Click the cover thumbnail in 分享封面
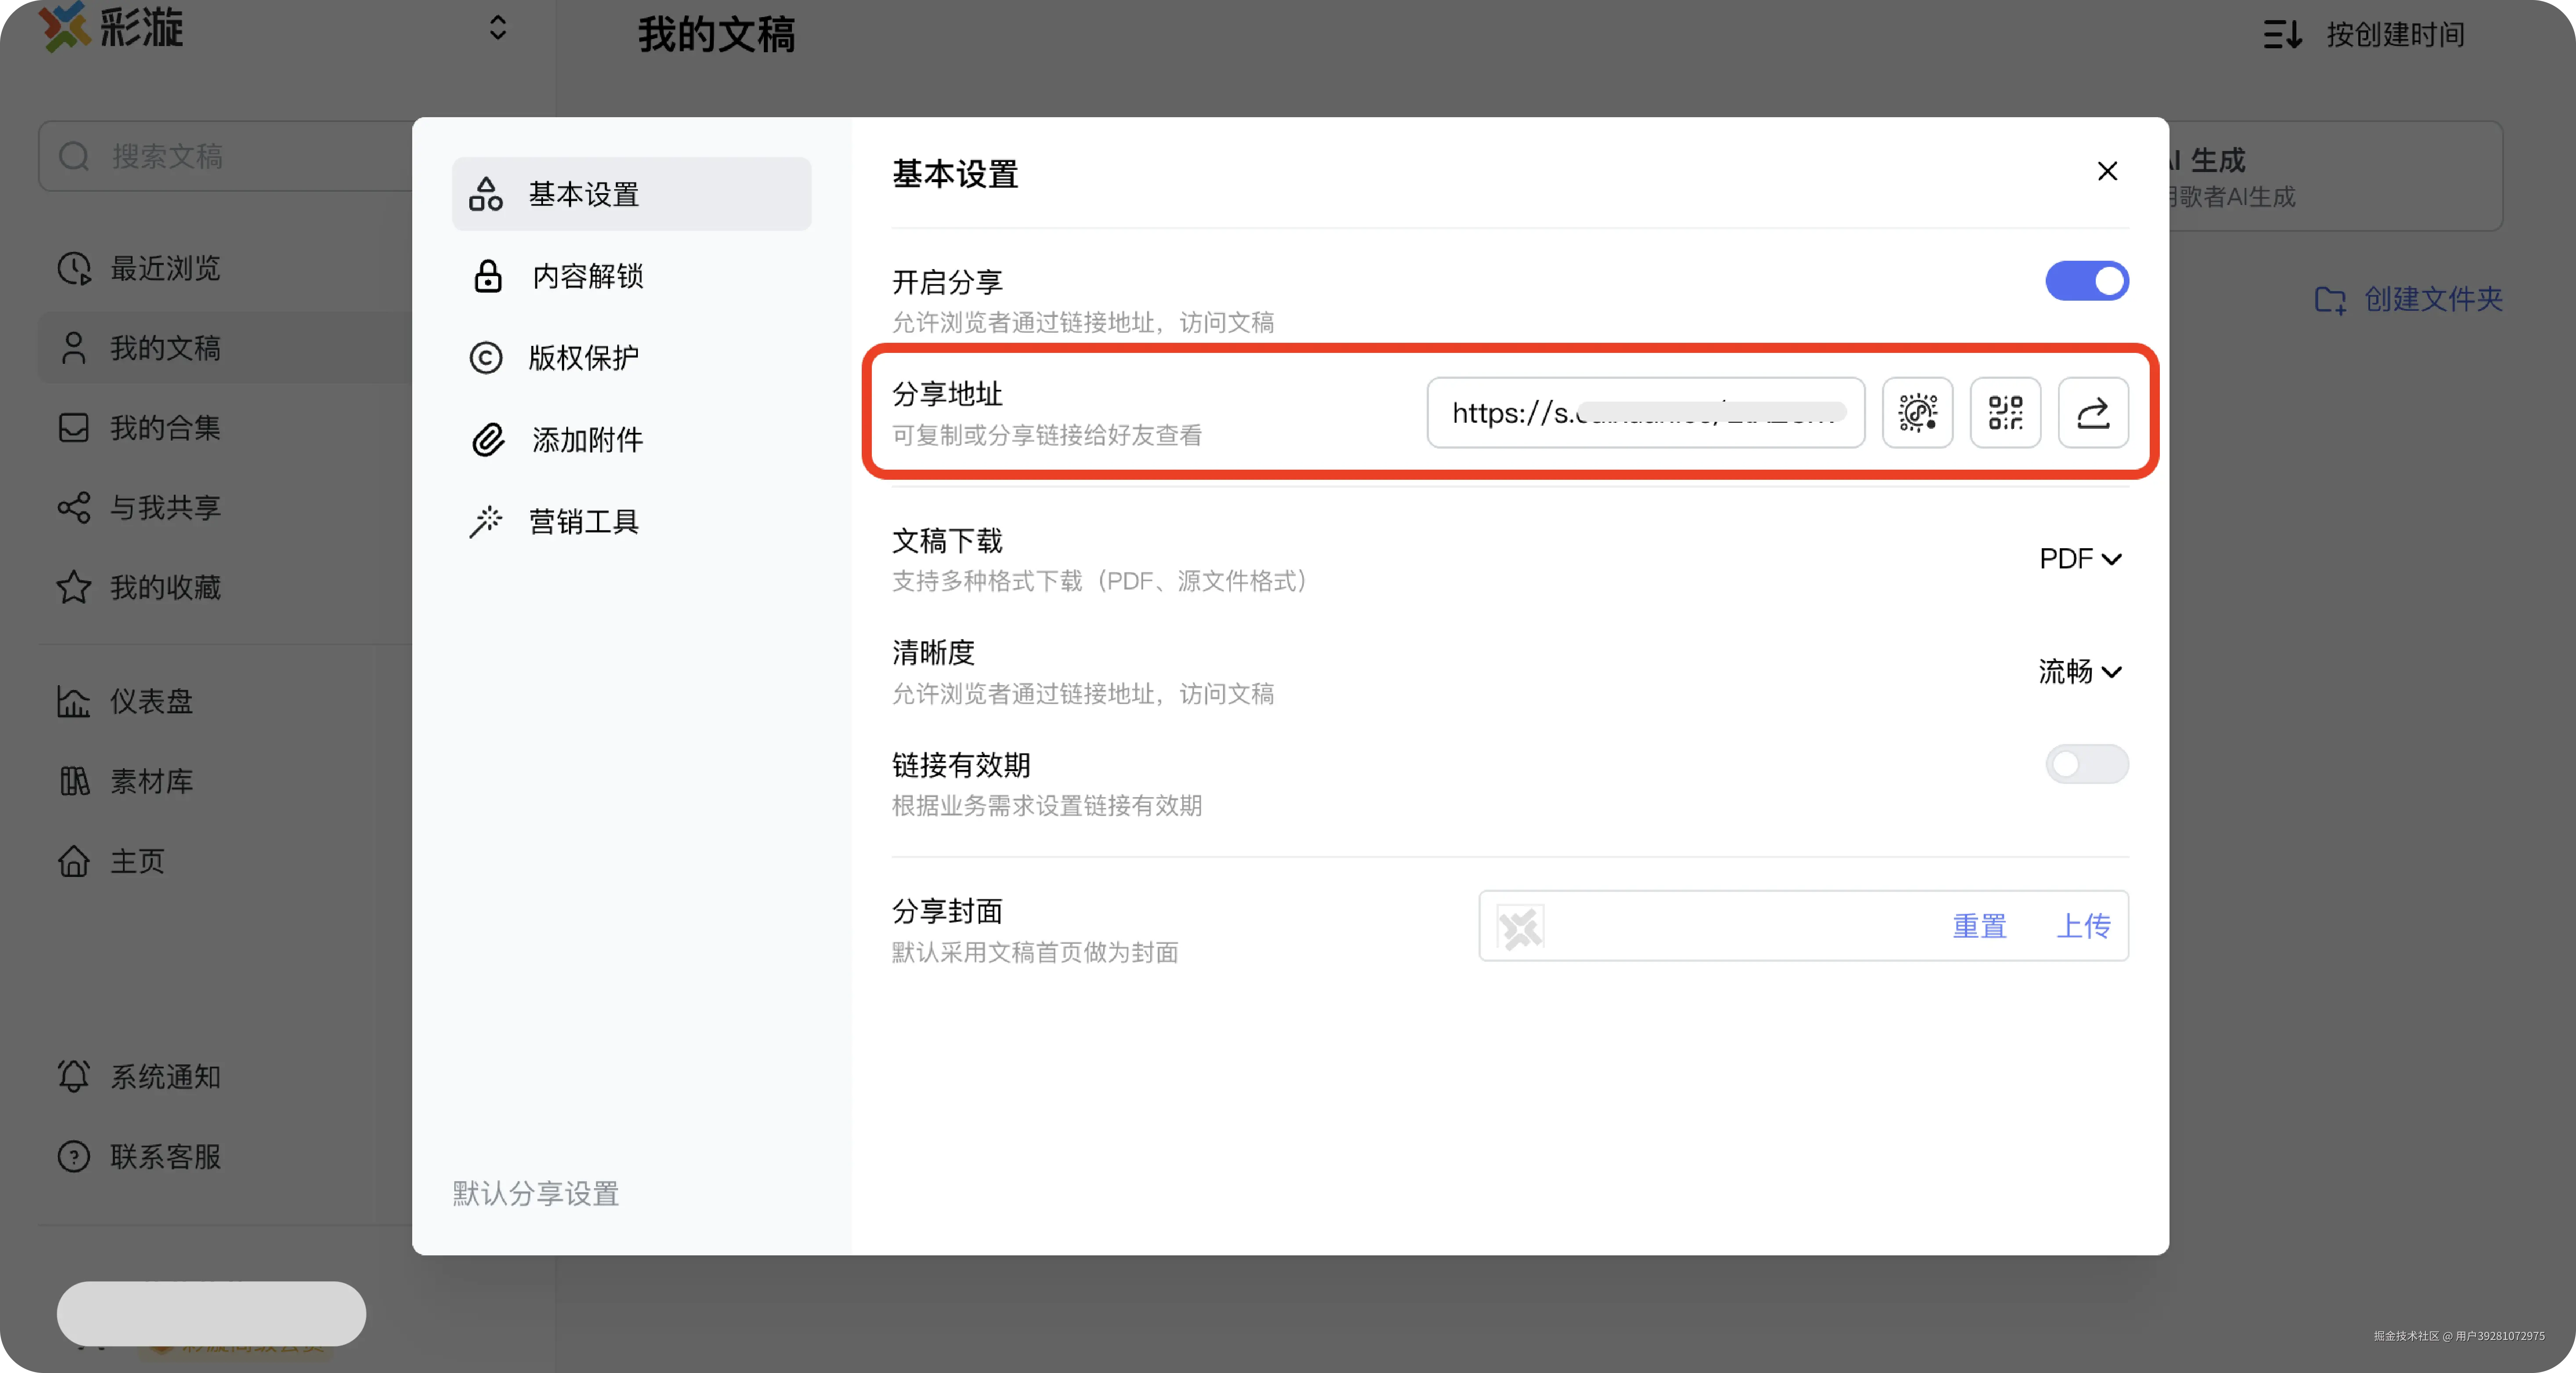Viewport: 2576px width, 1373px height. coord(1520,927)
